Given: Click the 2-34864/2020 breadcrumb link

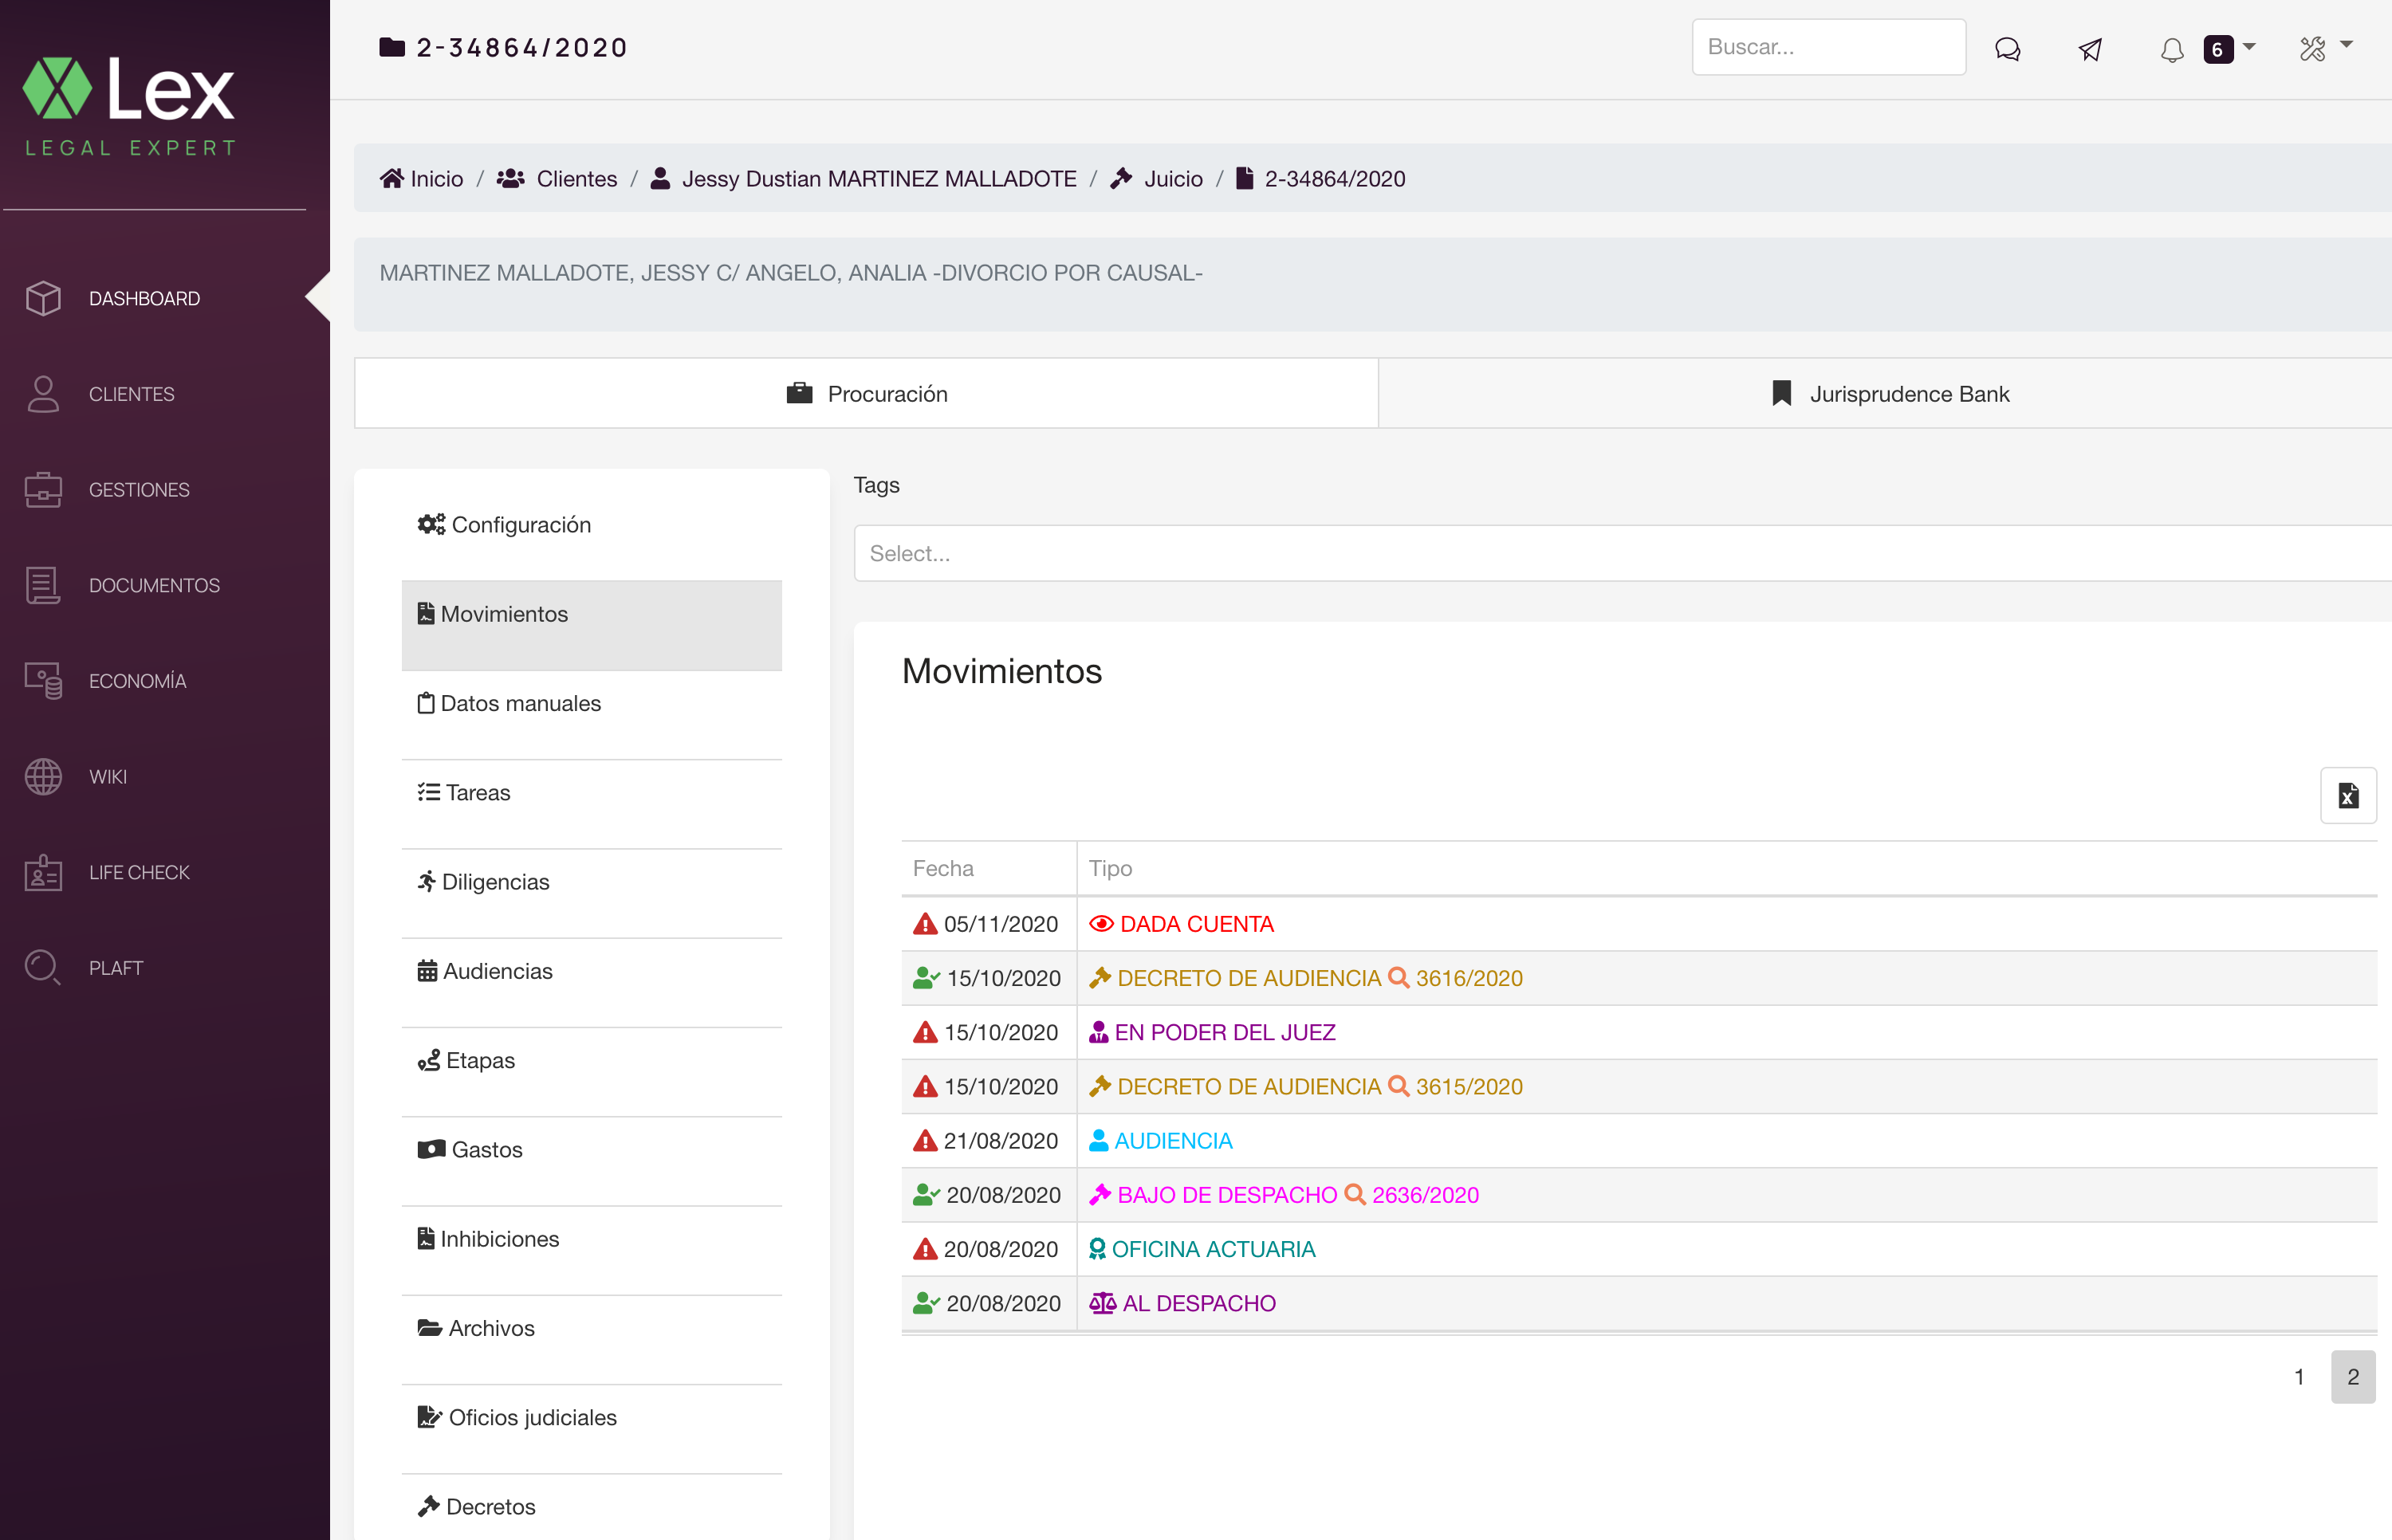Looking at the screenshot, I should click(x=1320, y=178).
